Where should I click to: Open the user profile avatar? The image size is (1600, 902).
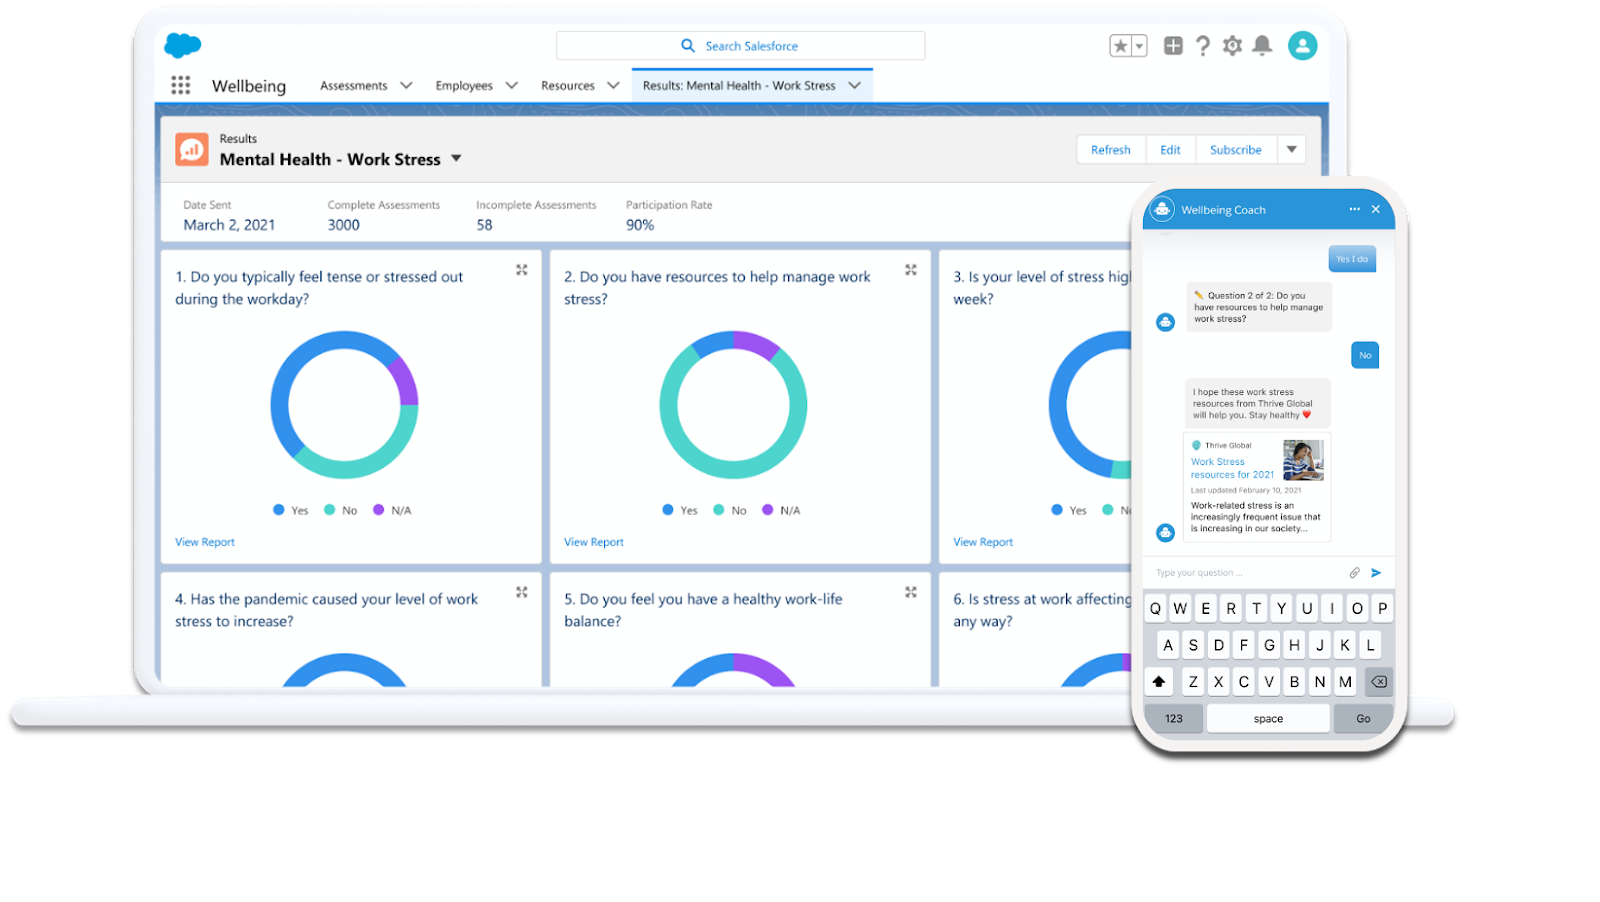(1302, 46)
